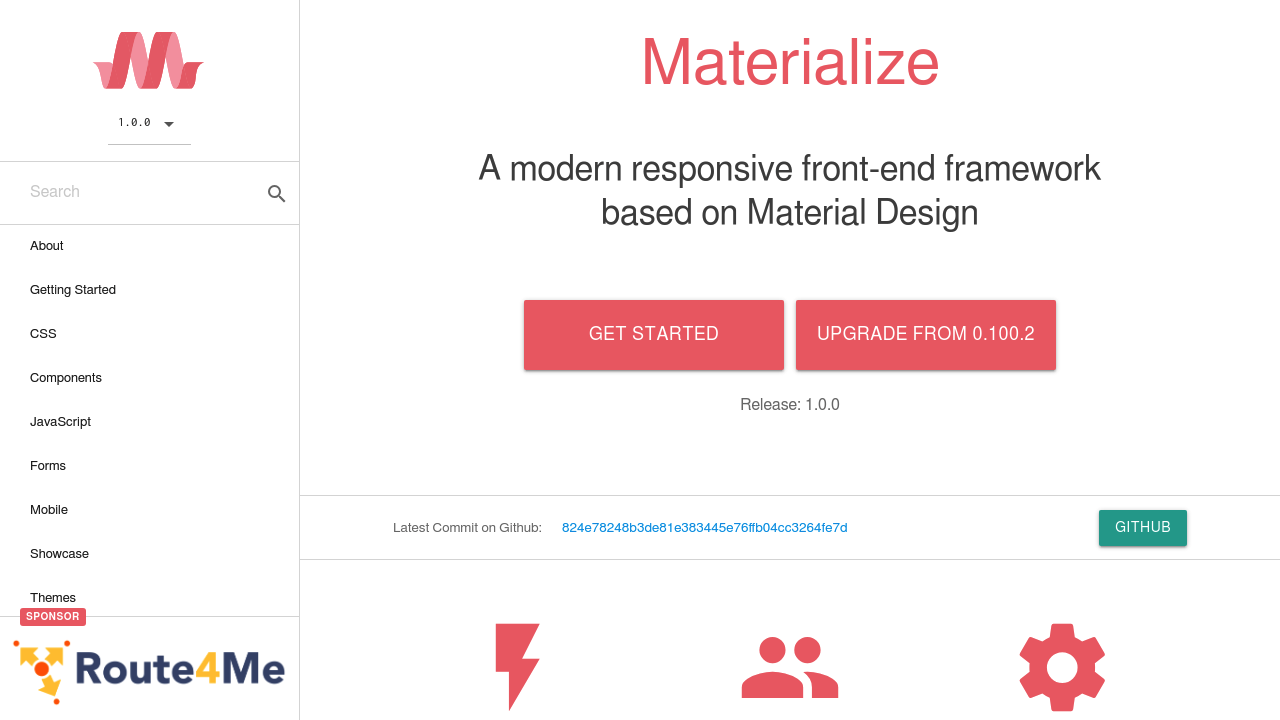This screenshot has height=720, width=1280.
Task: Click the search magnifier icon
Action: [277, 194]
